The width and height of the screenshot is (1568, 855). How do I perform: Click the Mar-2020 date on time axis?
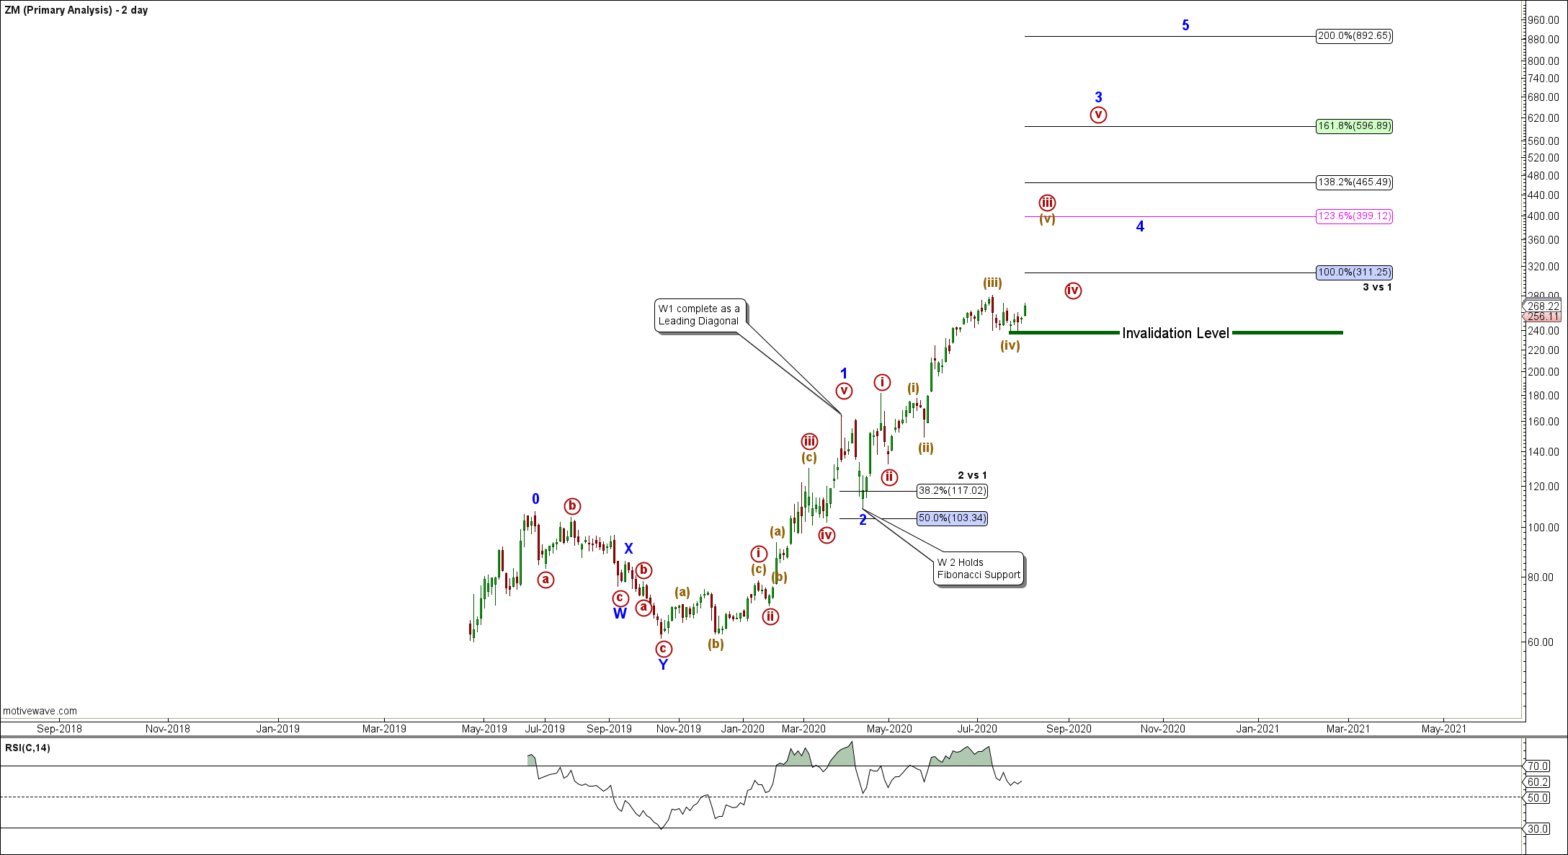click(x=803, y=729)
